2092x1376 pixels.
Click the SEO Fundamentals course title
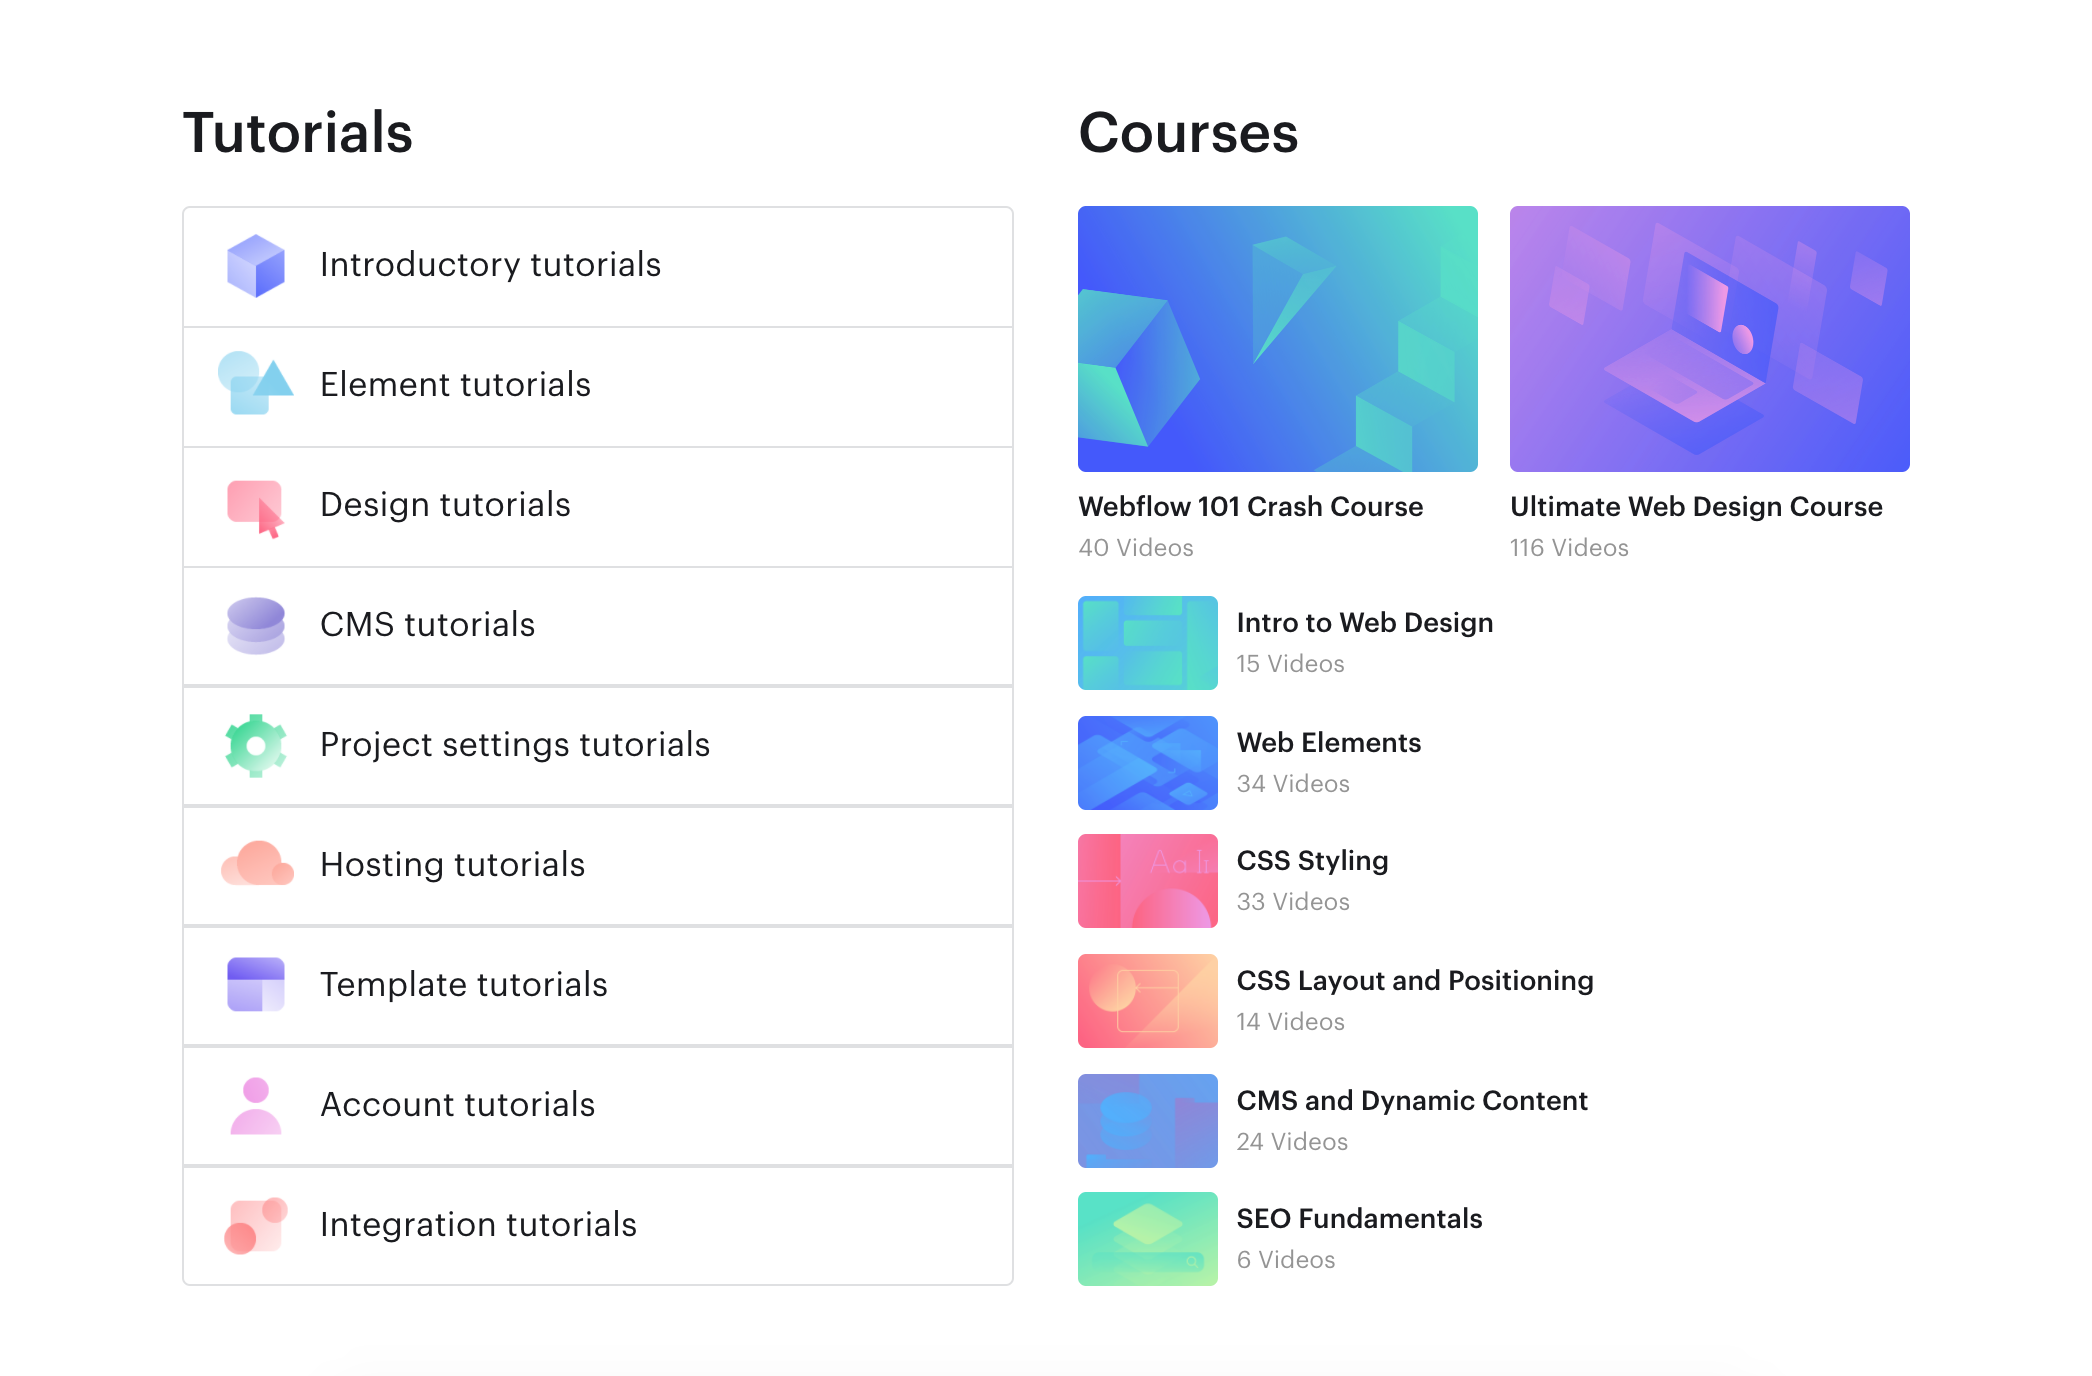pyautogui.click(x=1359, y=1218)
